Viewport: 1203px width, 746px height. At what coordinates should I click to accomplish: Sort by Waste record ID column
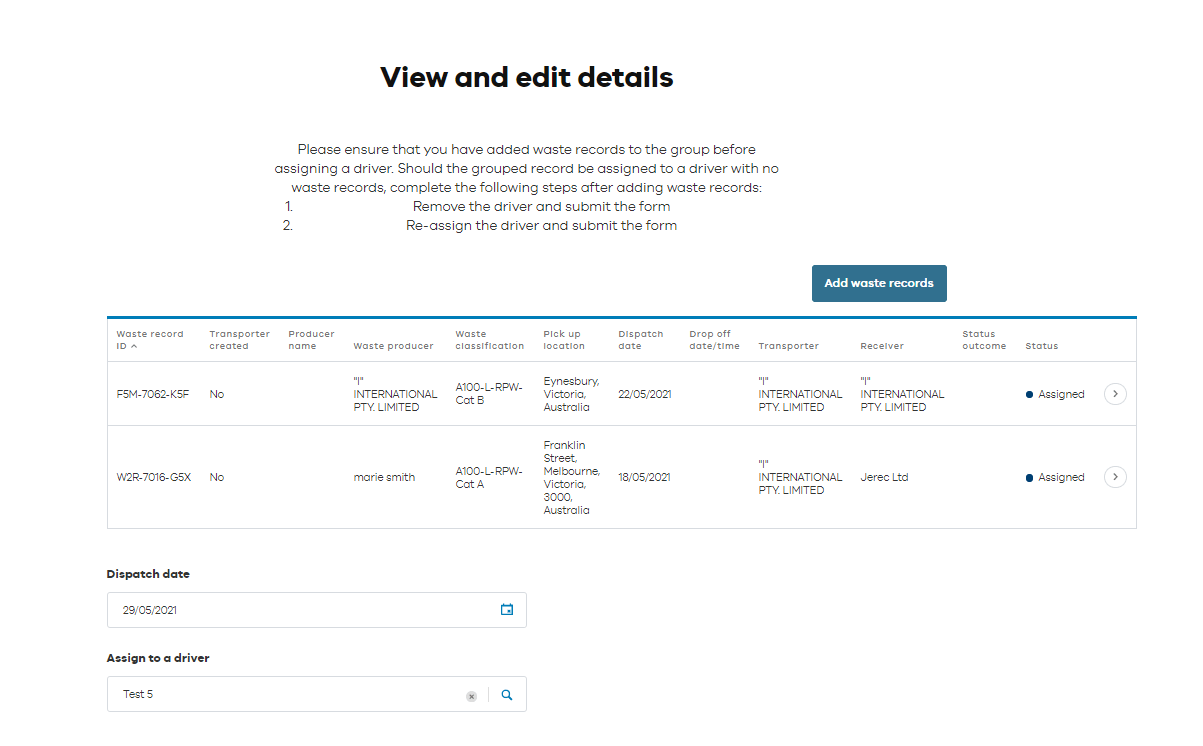click(150, 340)
